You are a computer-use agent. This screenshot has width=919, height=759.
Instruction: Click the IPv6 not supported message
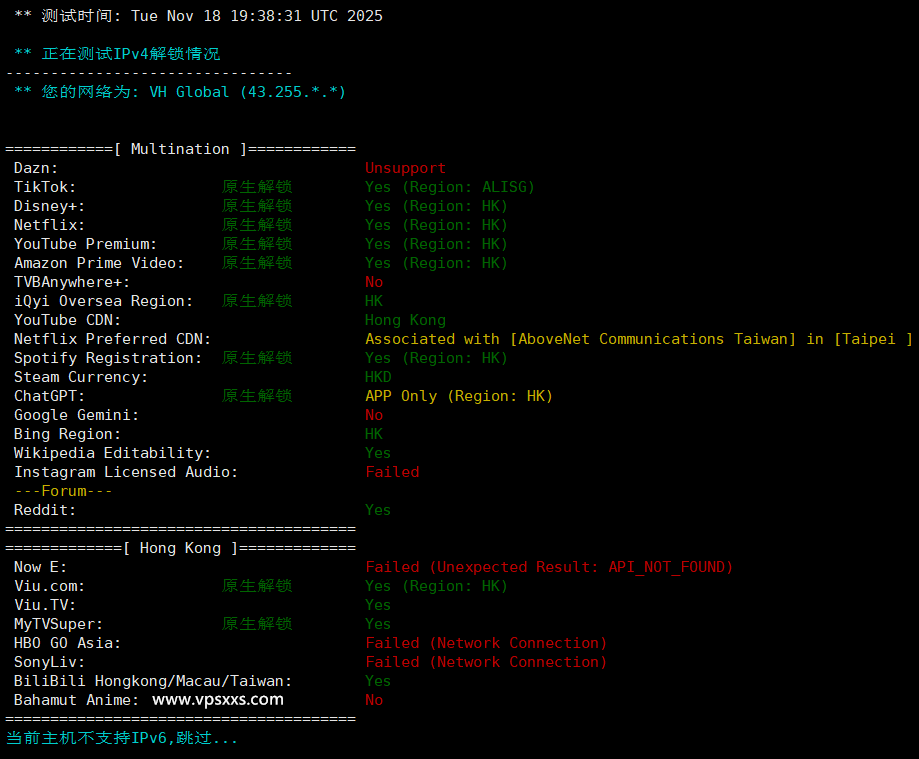tap(122, 738)
